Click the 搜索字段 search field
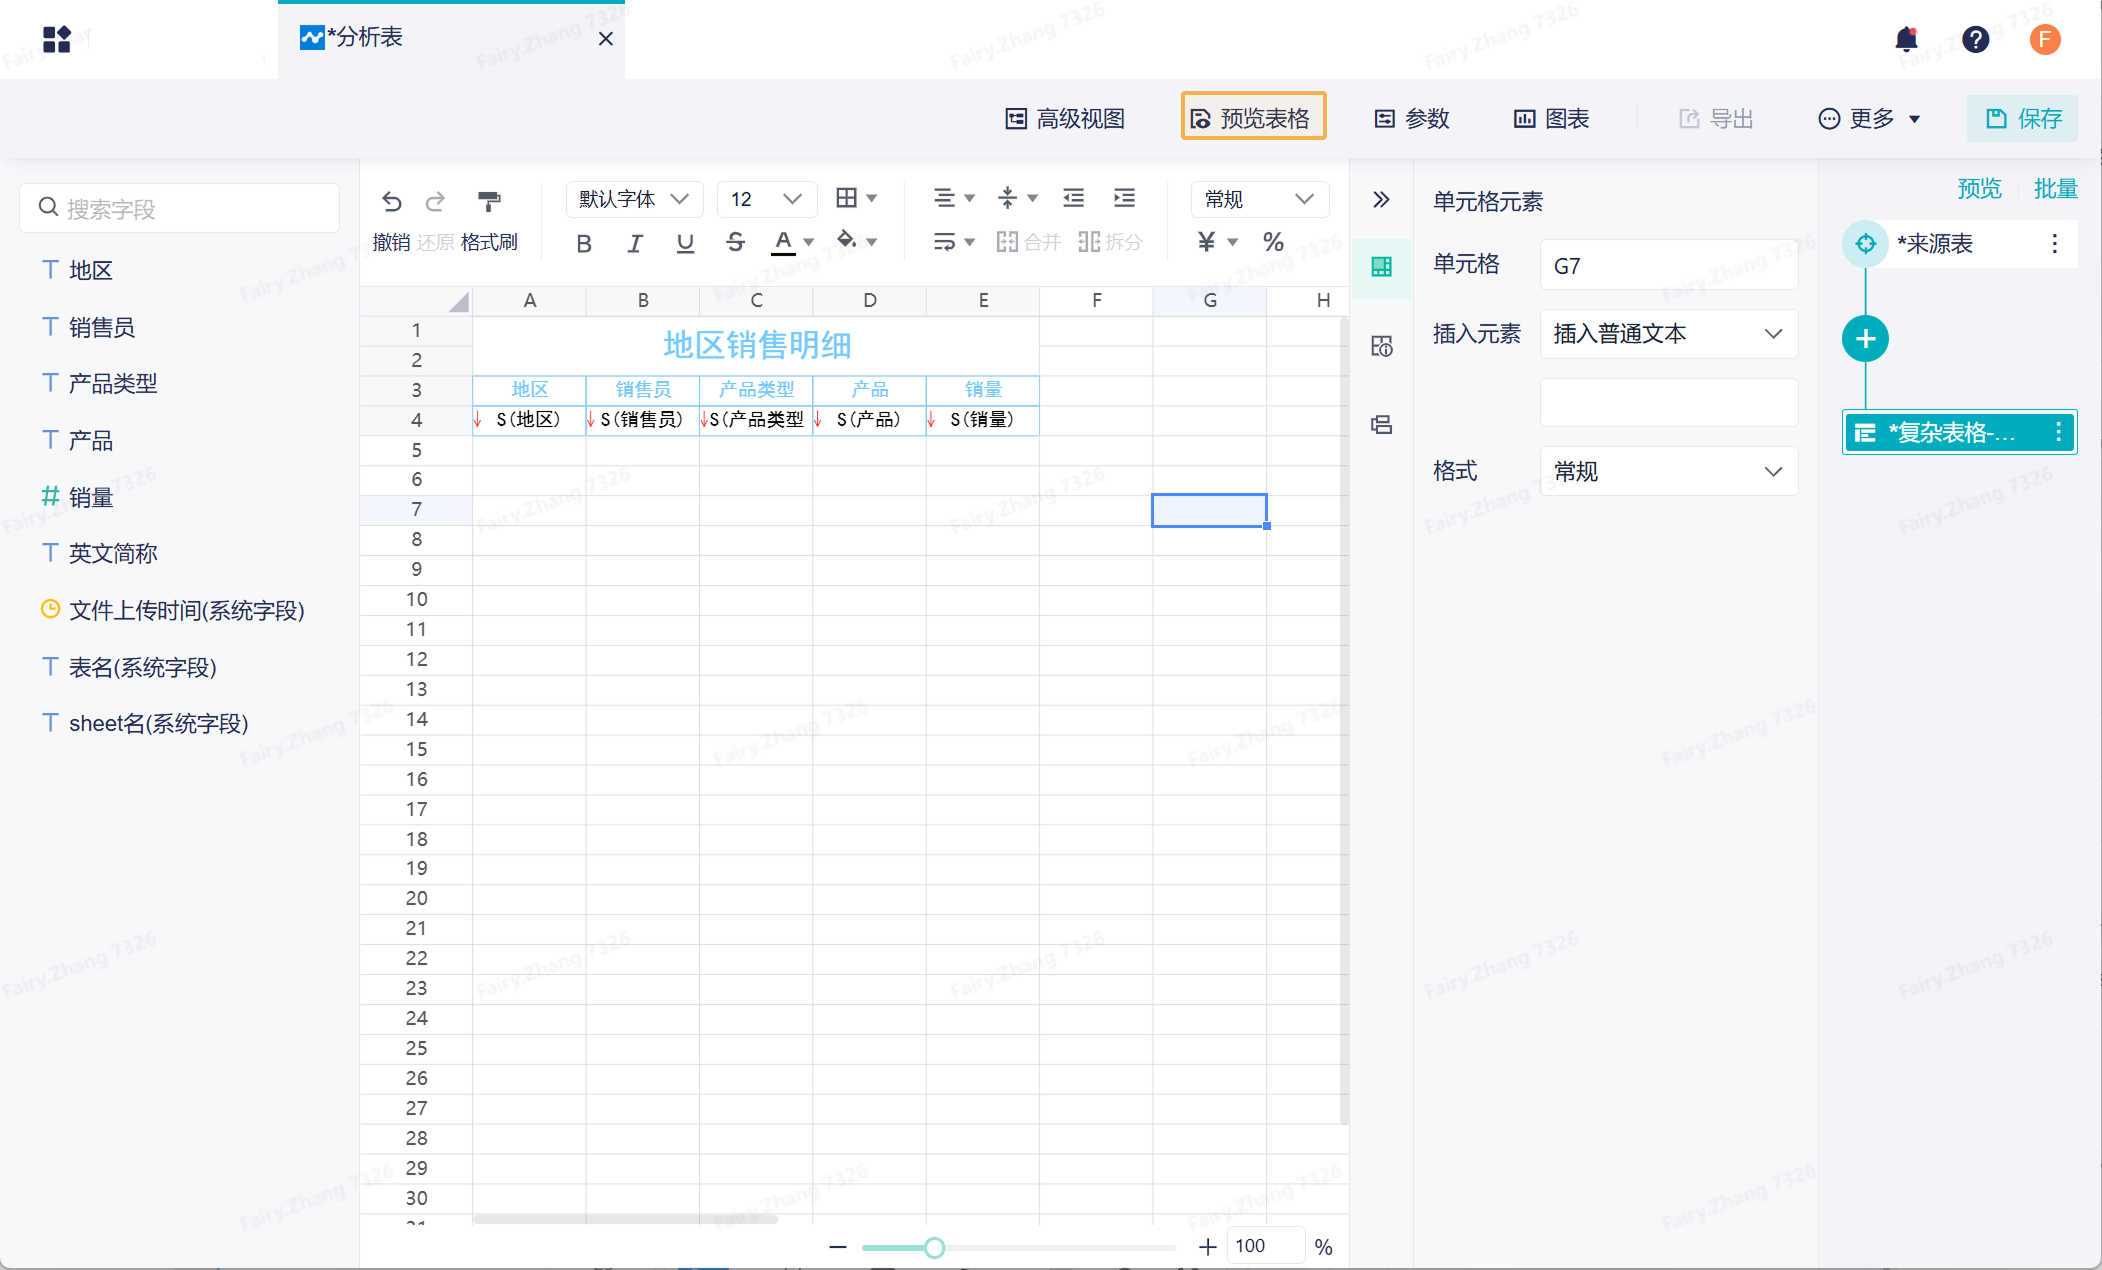Image resolution: width=2102 pixels, height=1270 pixels. [180, 208]
